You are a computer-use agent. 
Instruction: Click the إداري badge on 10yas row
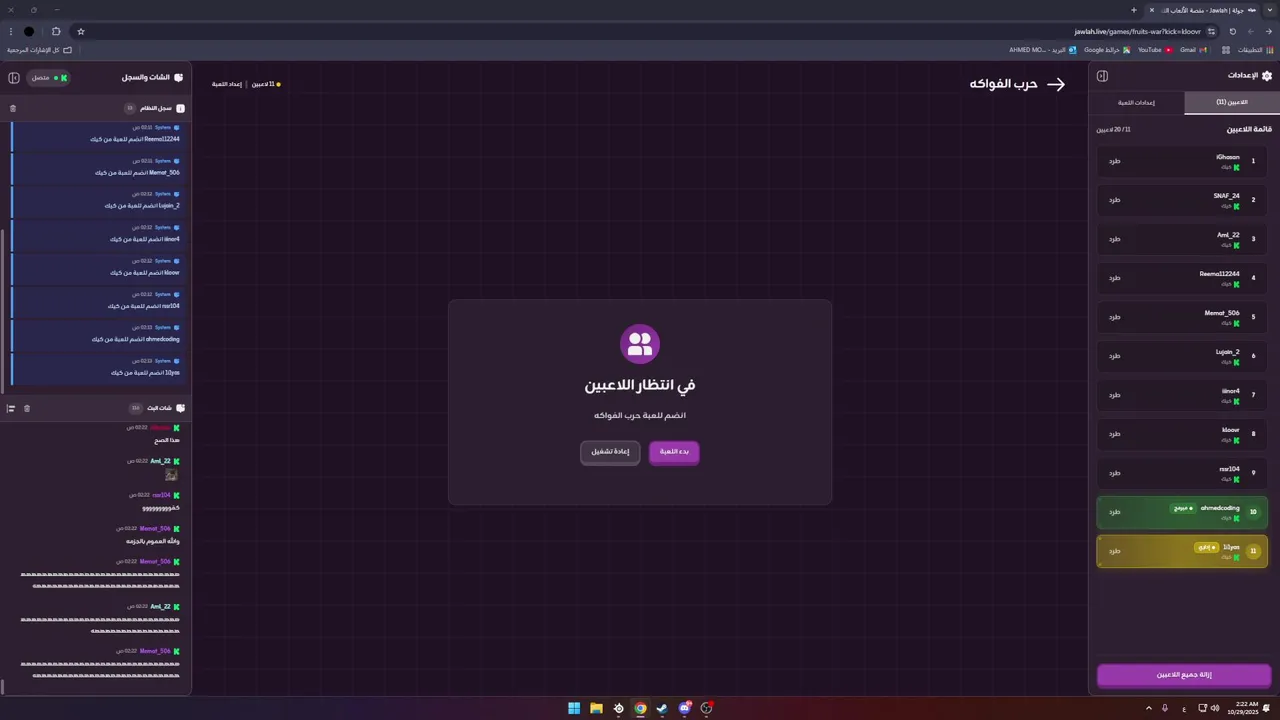coord(1205,547)
